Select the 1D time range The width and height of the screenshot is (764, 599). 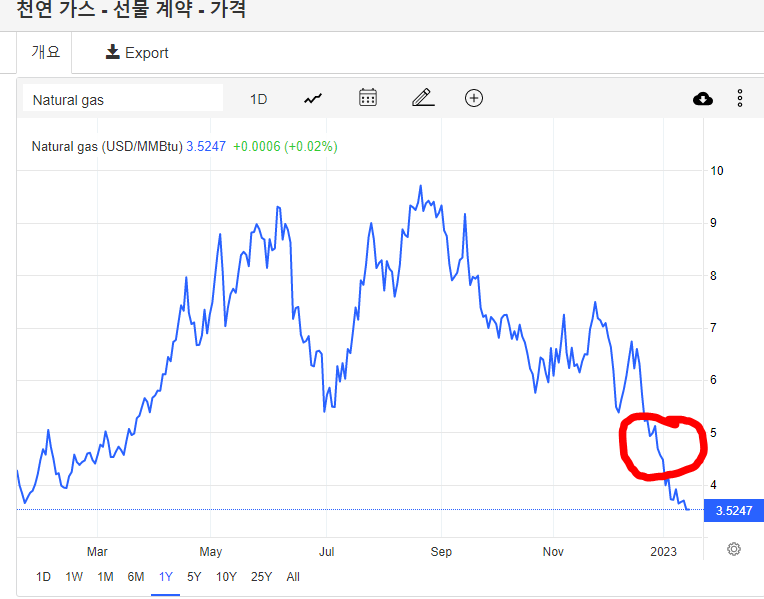point(43,577)
